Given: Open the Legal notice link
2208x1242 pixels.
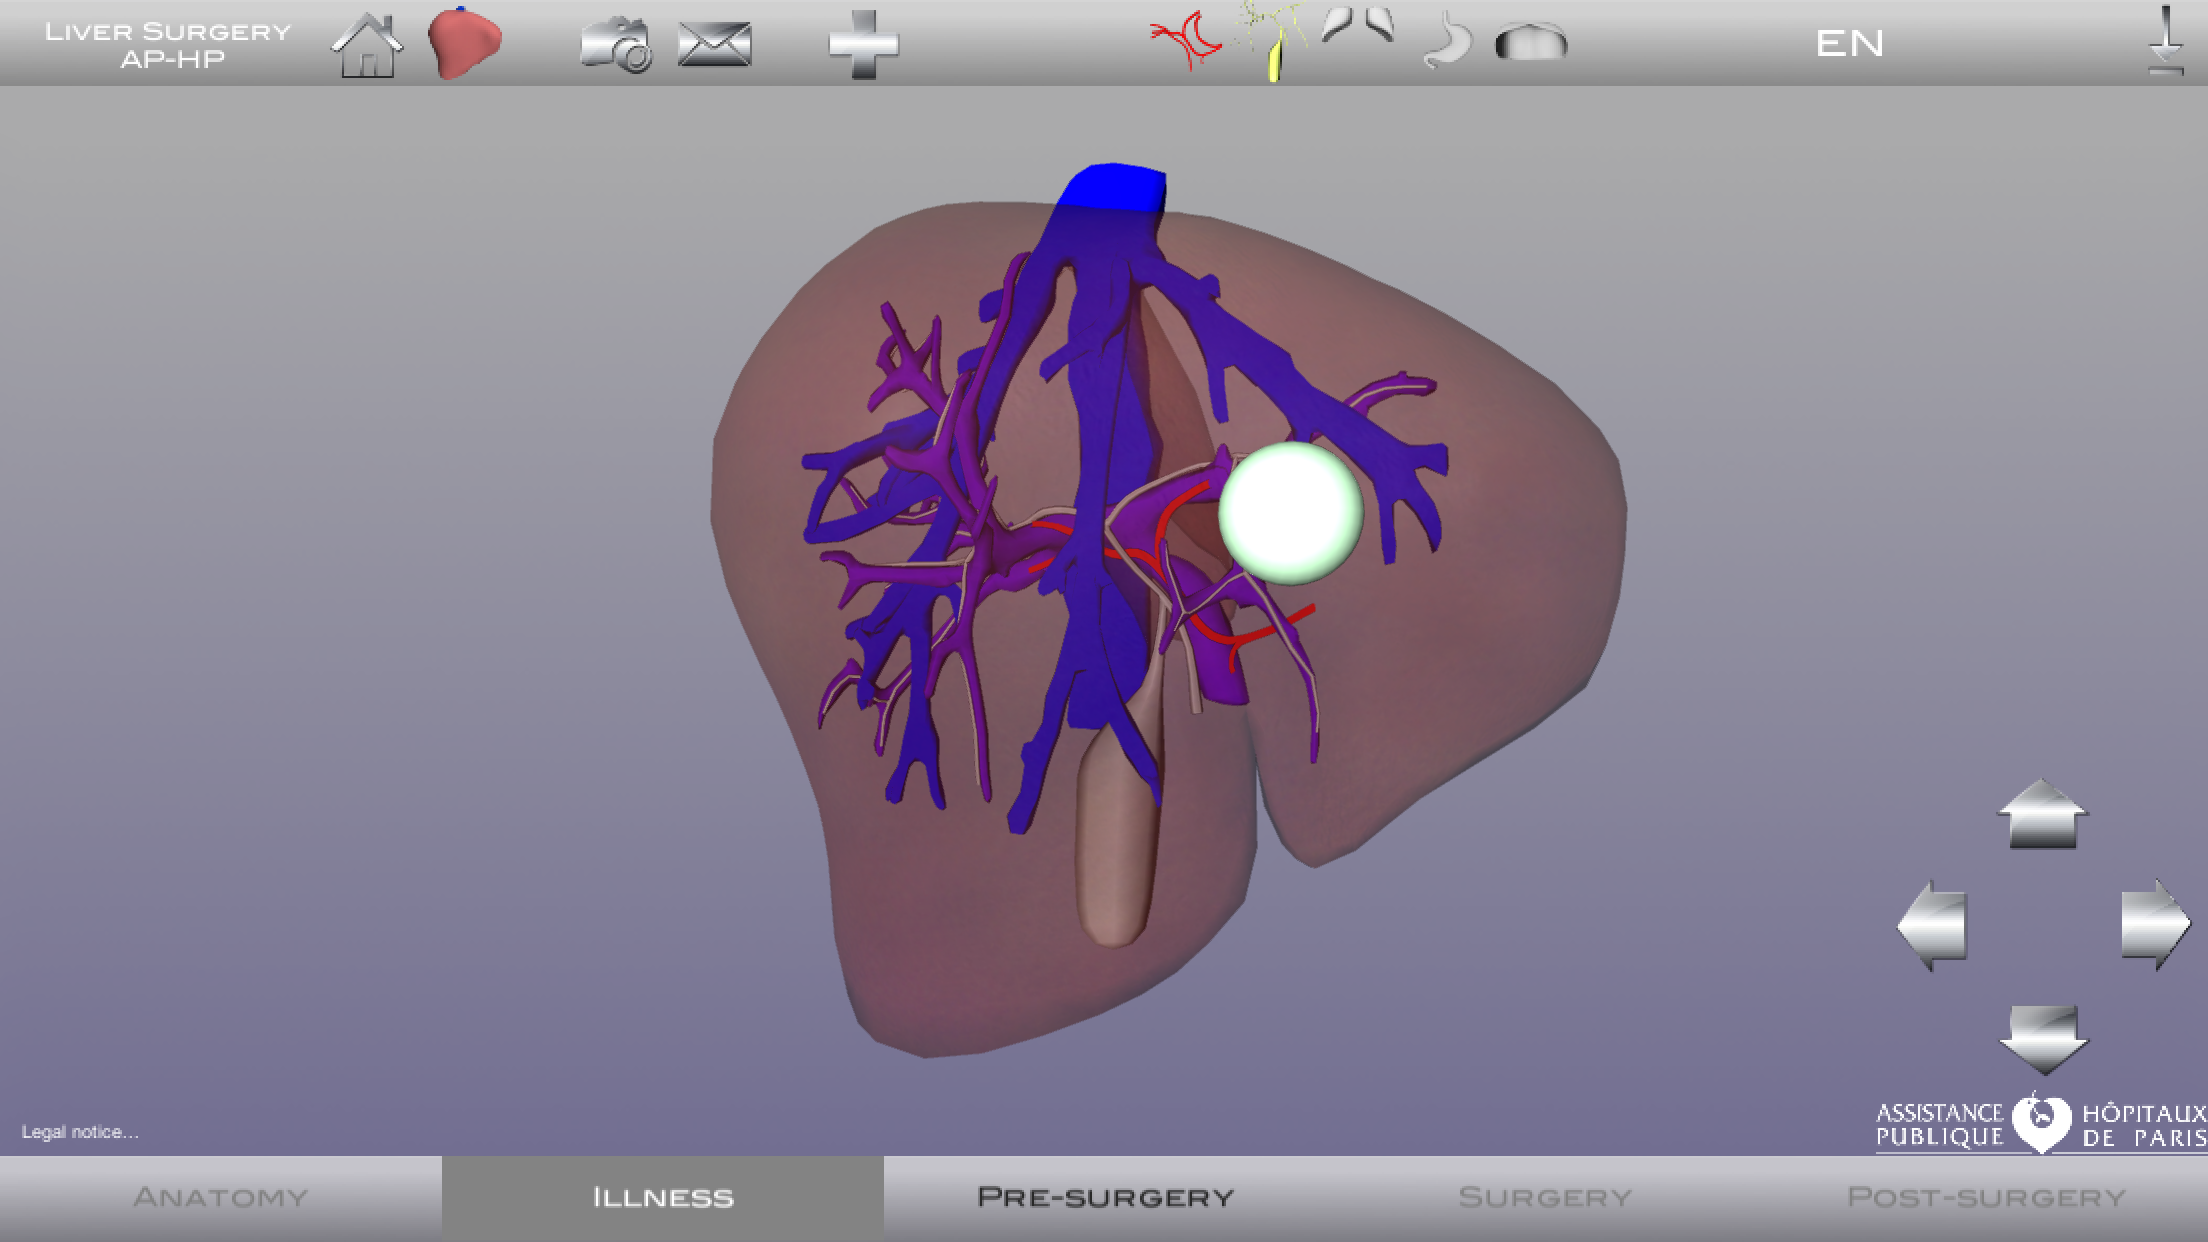Looking at the screenshot, I should coord(80,1132).
